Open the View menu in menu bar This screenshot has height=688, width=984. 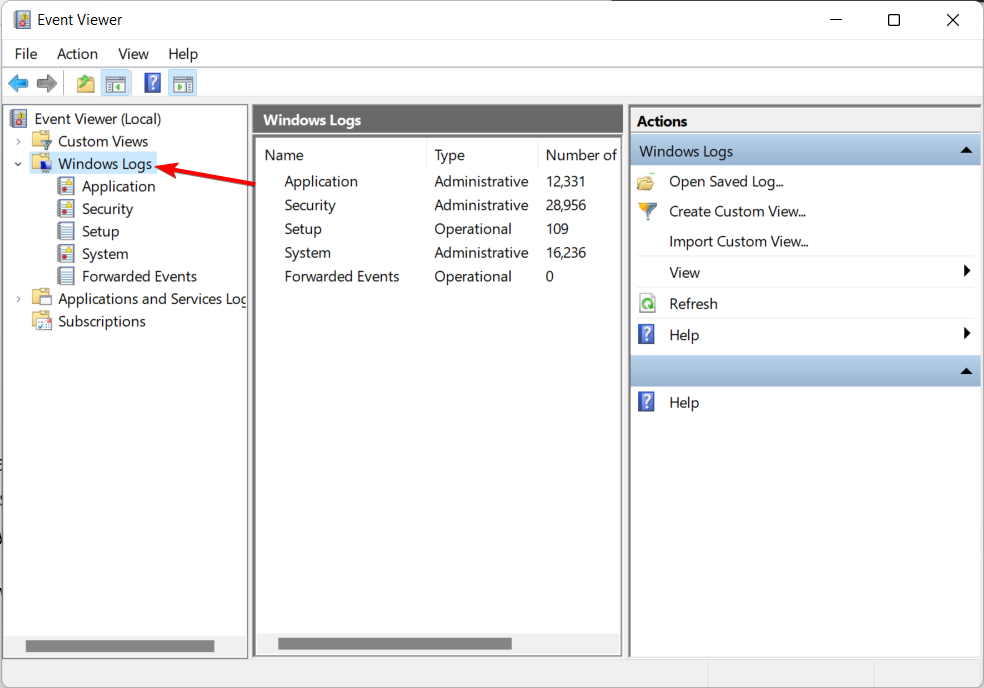pos(134,54)
